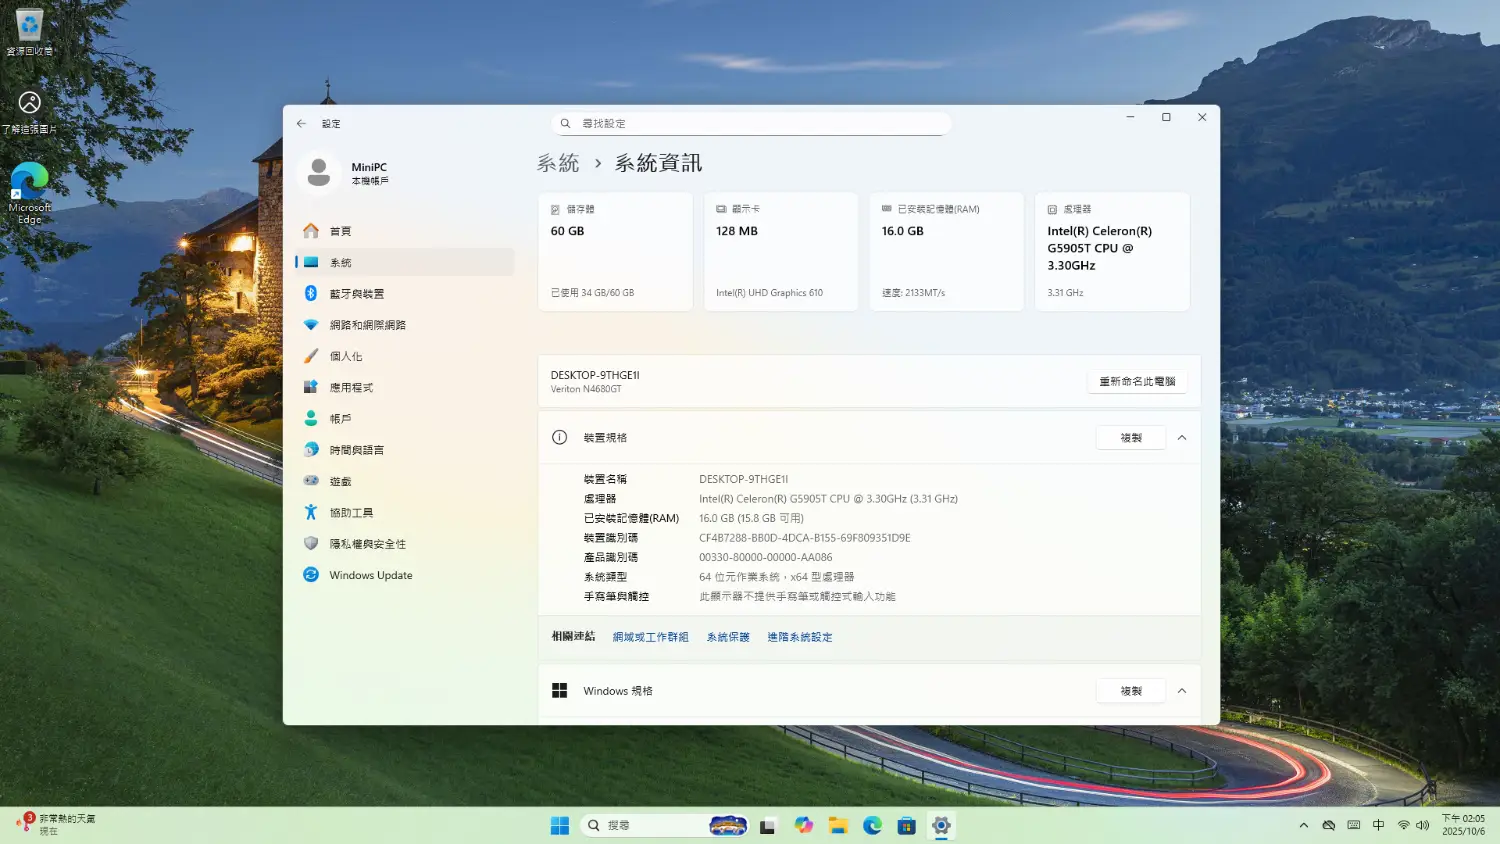Select 個人化 personalization in the sidebar
Screen dimensions: 1500x844
pyautogui.click(x=346, y=356)
